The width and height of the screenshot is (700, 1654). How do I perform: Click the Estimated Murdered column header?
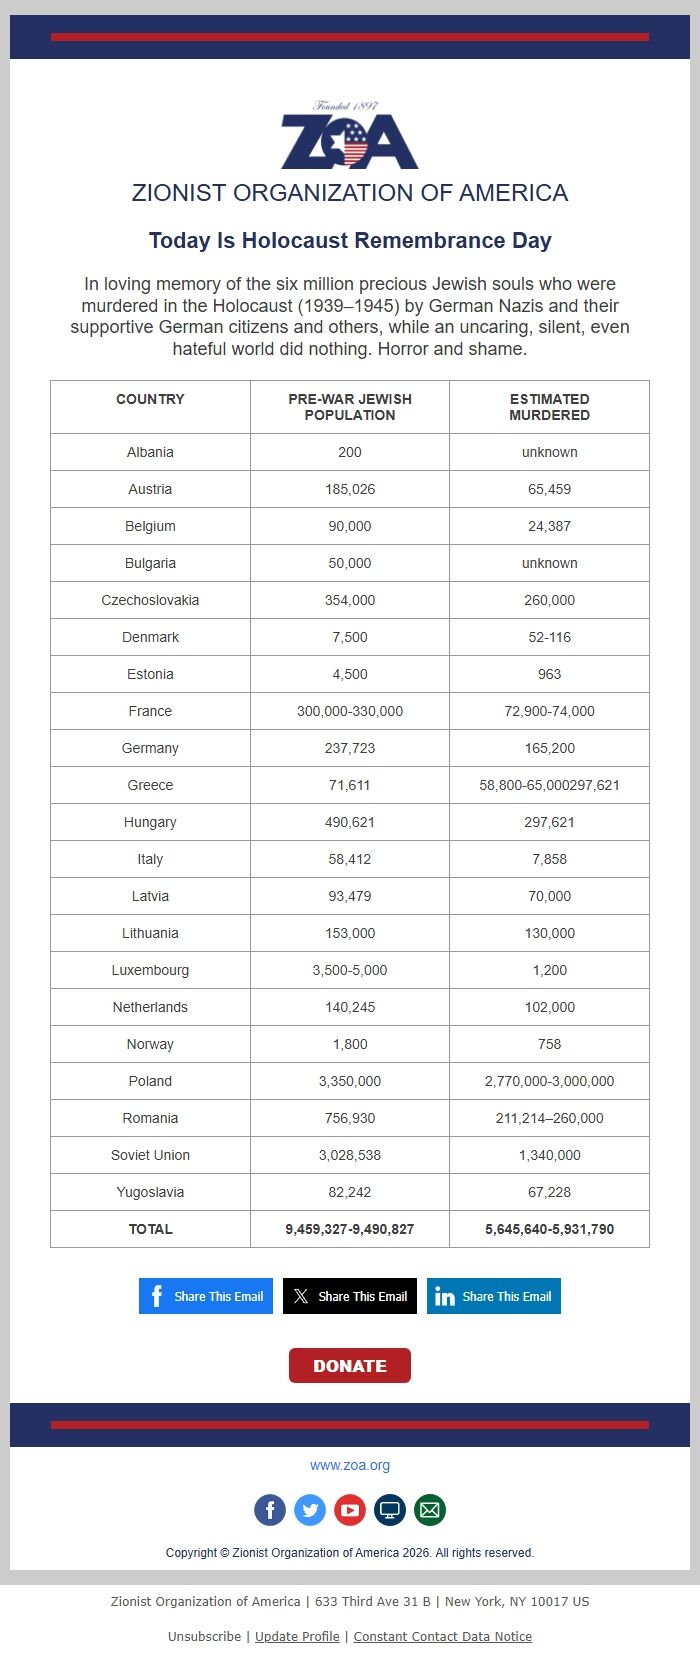[x=549, y=407]
